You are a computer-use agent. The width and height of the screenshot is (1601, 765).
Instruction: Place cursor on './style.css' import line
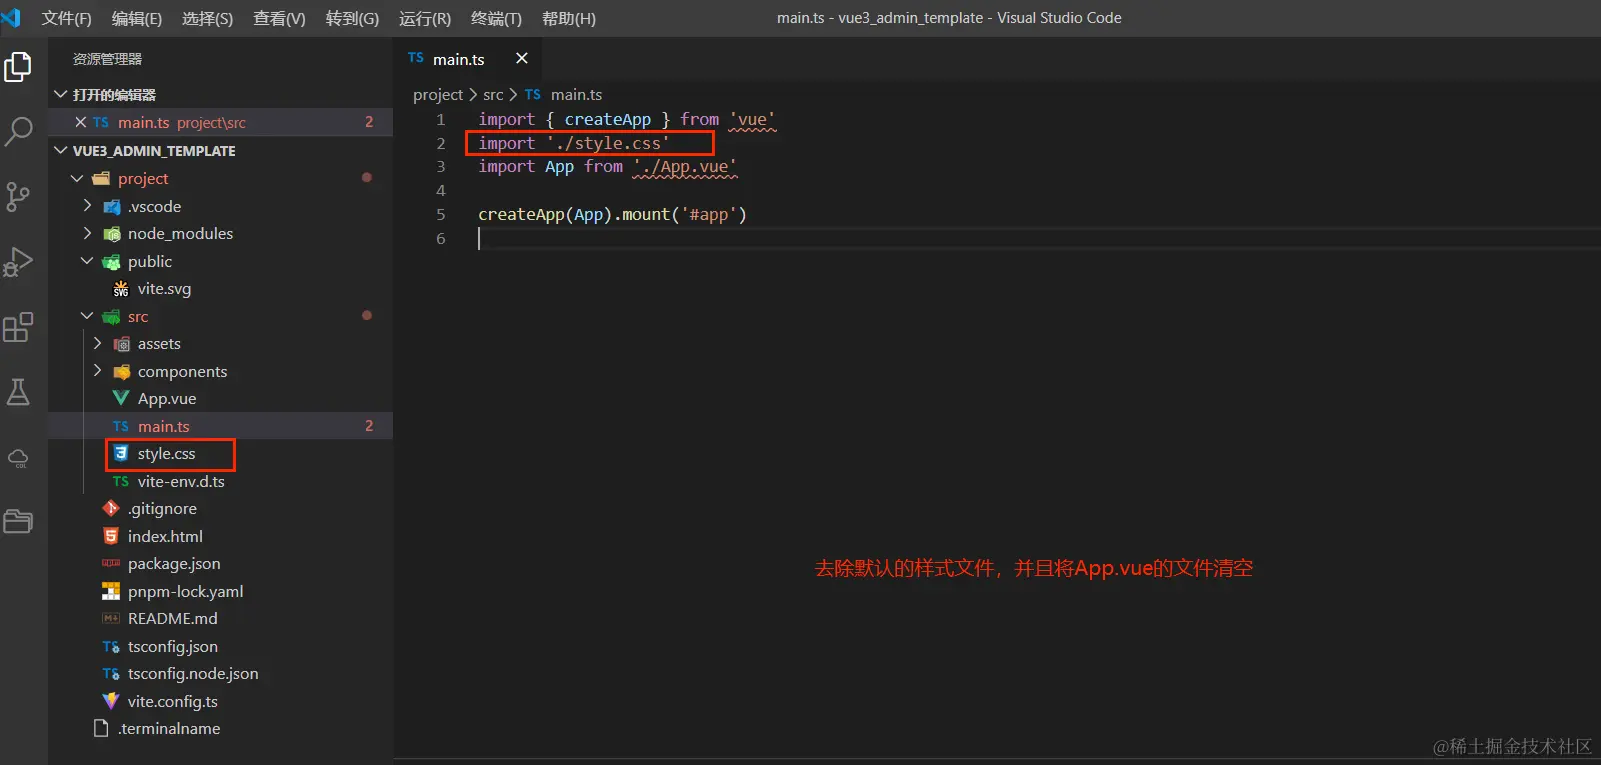point(573,143)
